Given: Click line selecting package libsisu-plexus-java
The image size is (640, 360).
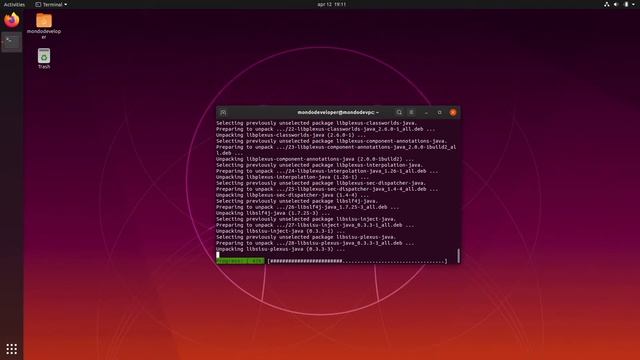Looking at the screenshot, I should [x=306, y=237].
